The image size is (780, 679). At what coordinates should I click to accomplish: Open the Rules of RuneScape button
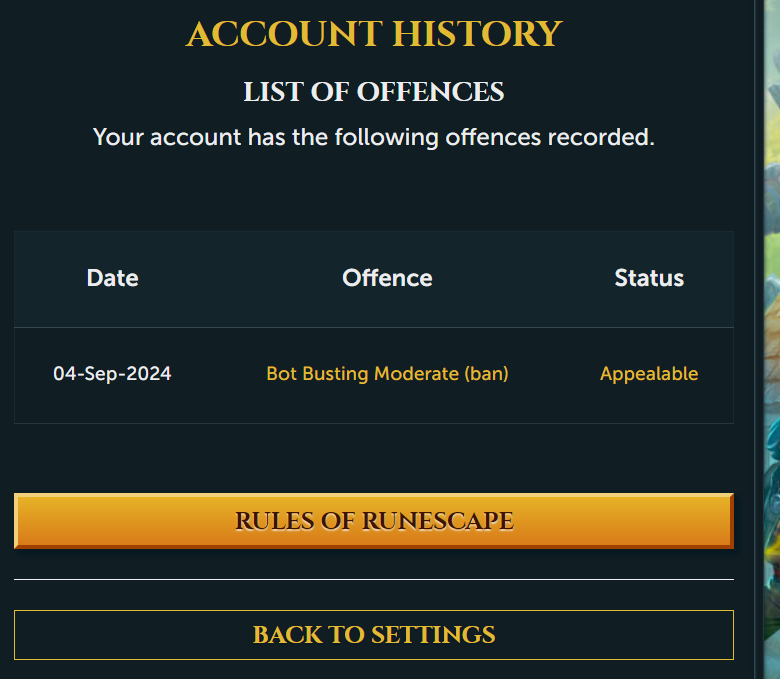pos(374,521)
